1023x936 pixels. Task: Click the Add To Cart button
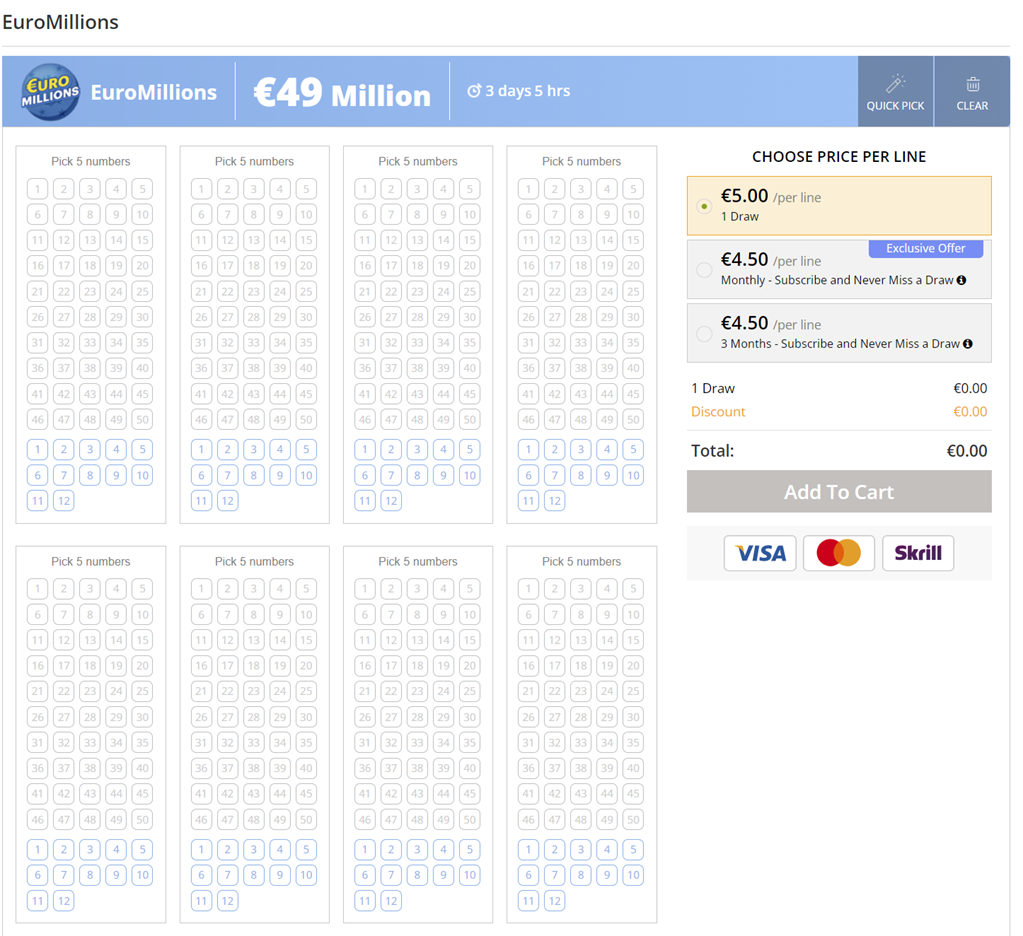pos(839,492)
